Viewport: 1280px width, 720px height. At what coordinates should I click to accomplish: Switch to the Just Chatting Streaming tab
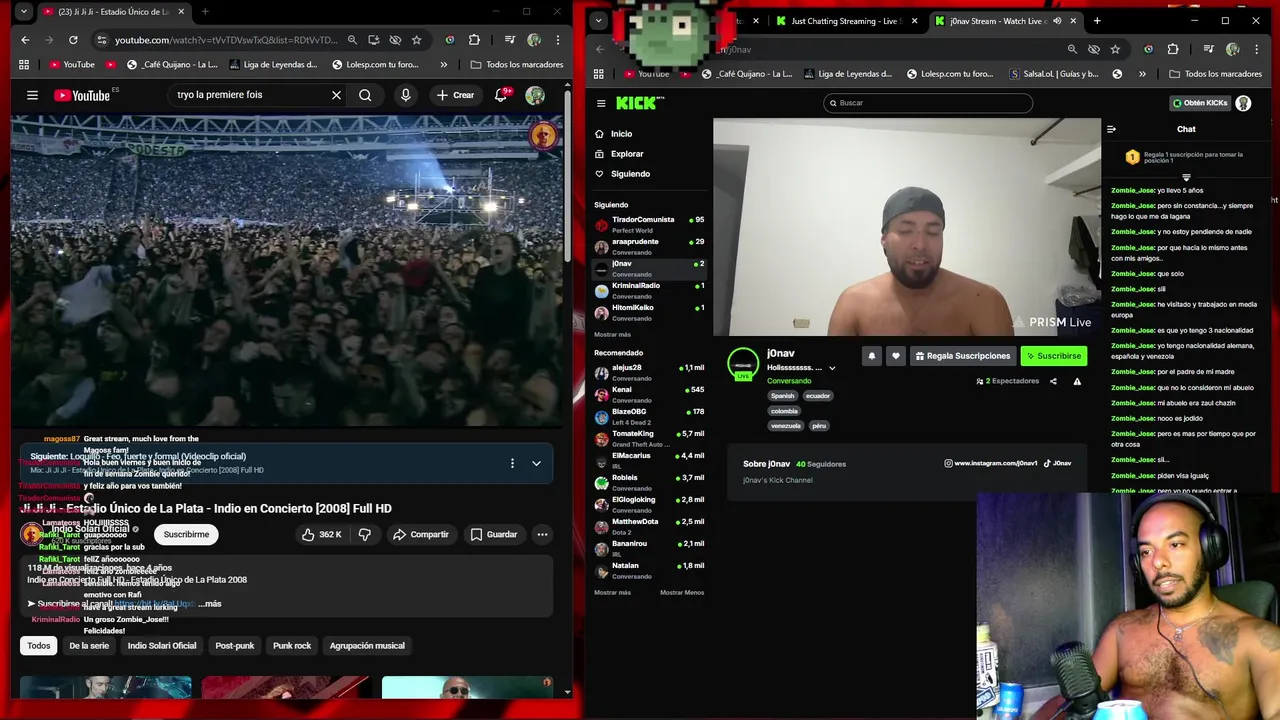(x=846, y=21)
